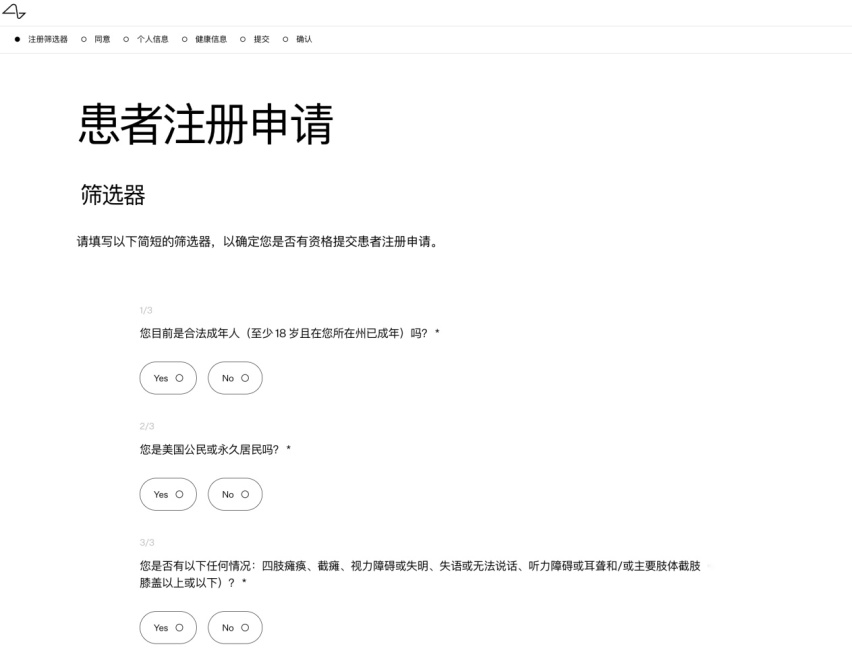Viewport: 852px width, 657px height.
Task: Click the 2/3 question counter
Action: click(x=147, y=426)
